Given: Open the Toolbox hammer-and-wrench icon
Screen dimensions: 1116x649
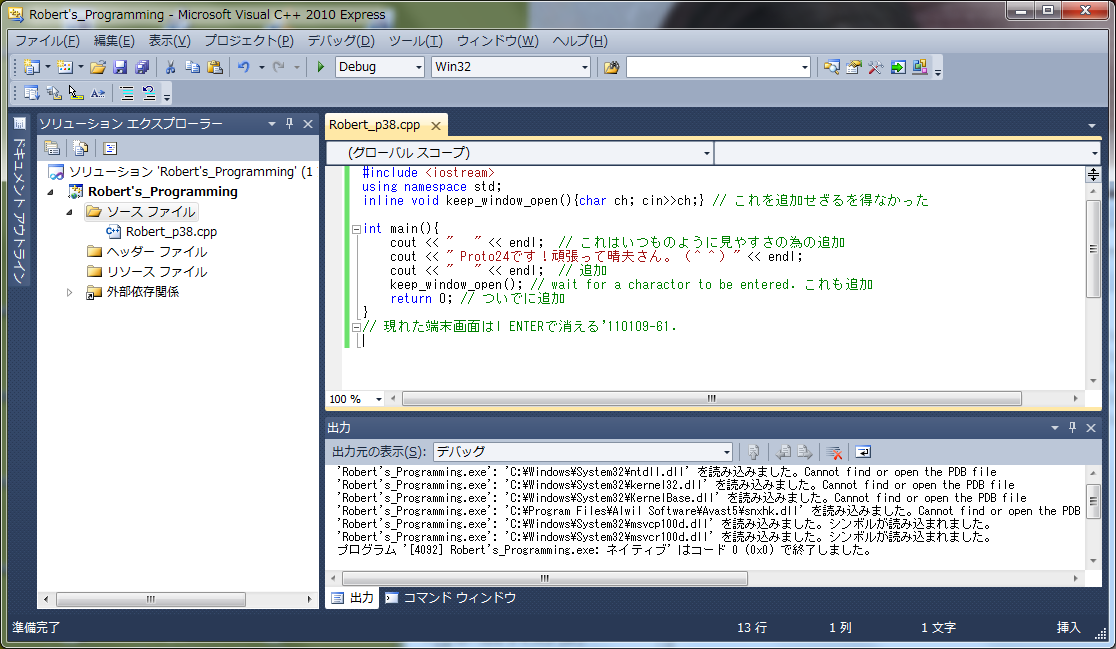Looking at the screenshot, I should [x=875, y=67].
